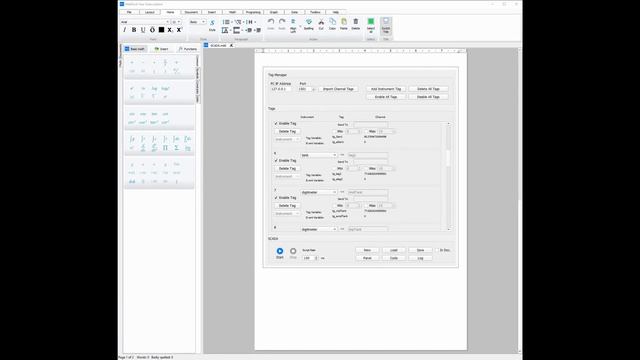The height and width of the screenshot is (360, 640).
Task: Click the Stop icon in SCADA section
Action: (x=293, y=251)
